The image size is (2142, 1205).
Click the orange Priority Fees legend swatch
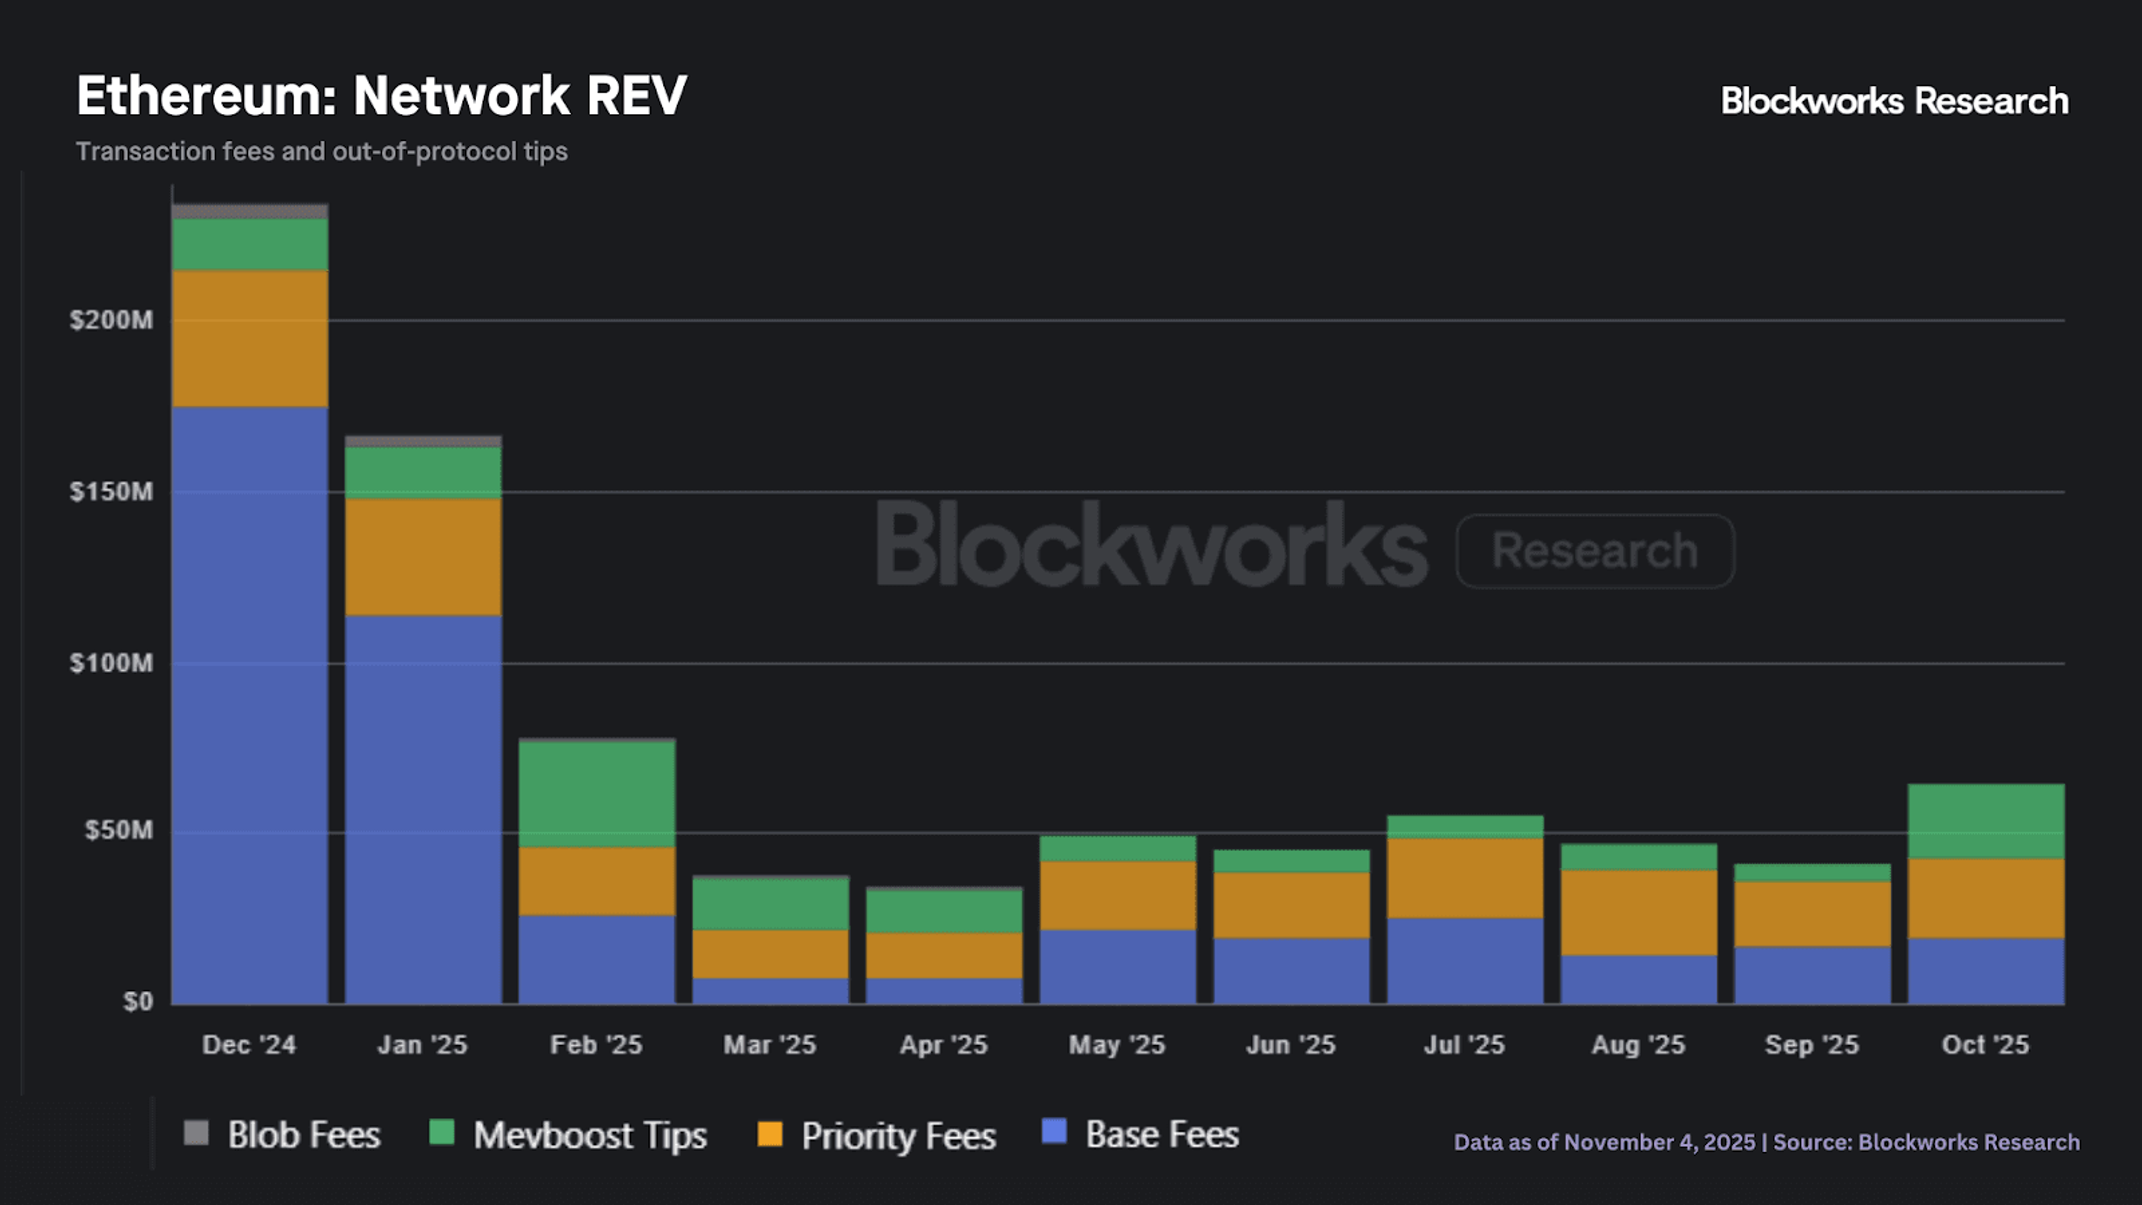pyautogui.click(x=770, y=1133)
